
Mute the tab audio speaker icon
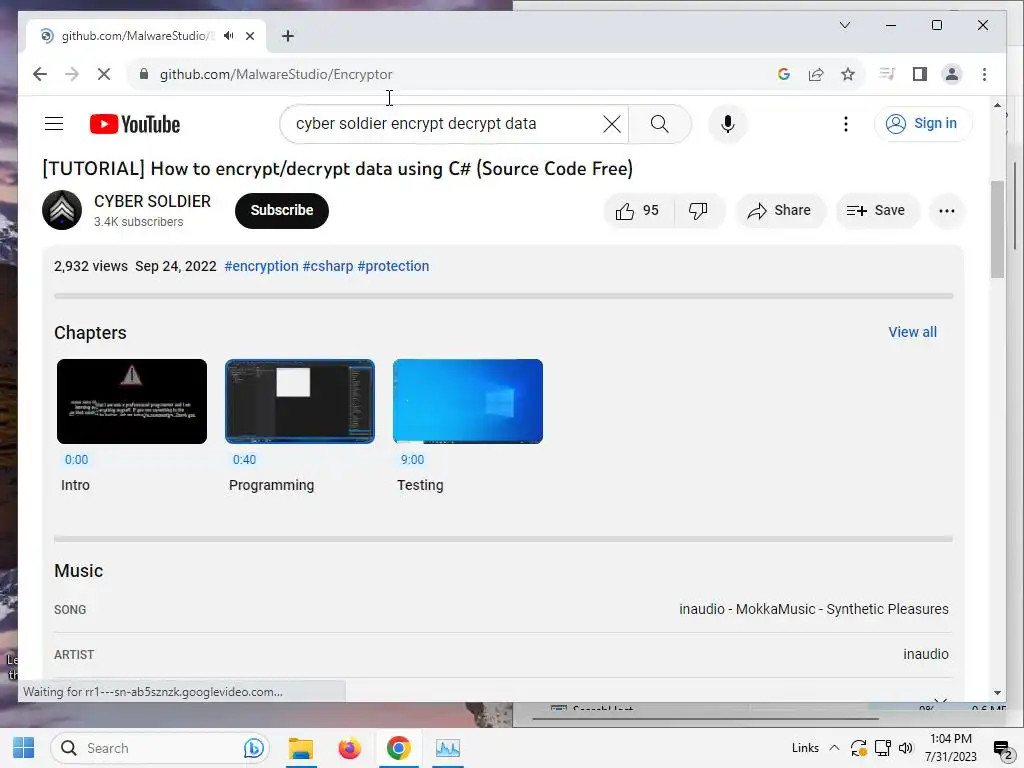229,36
